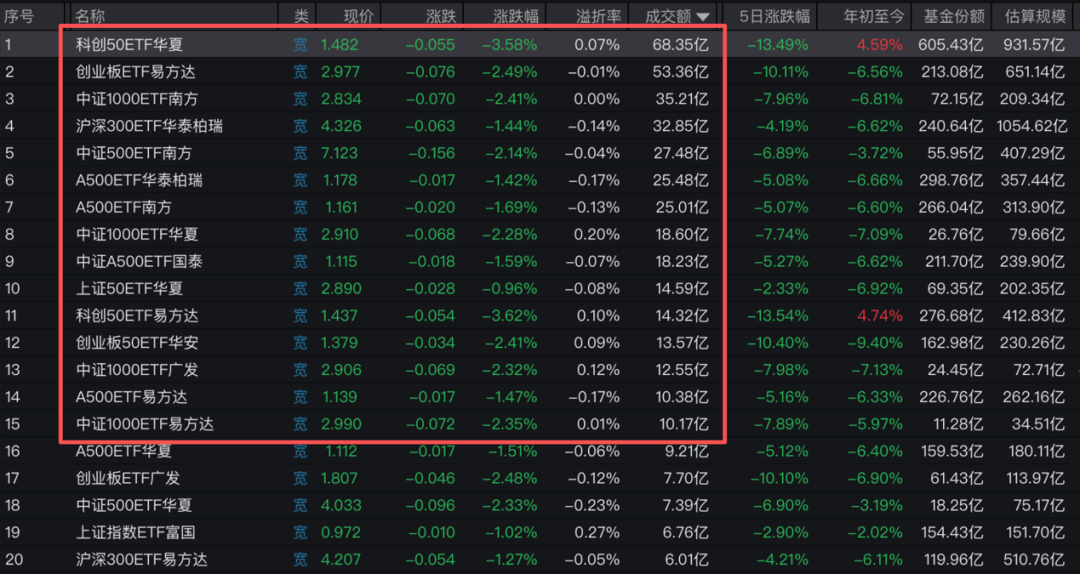This screenshot has height=574, width=1080.
Task: Select 创业板ETF广发 row name
Action: (127, 478)
